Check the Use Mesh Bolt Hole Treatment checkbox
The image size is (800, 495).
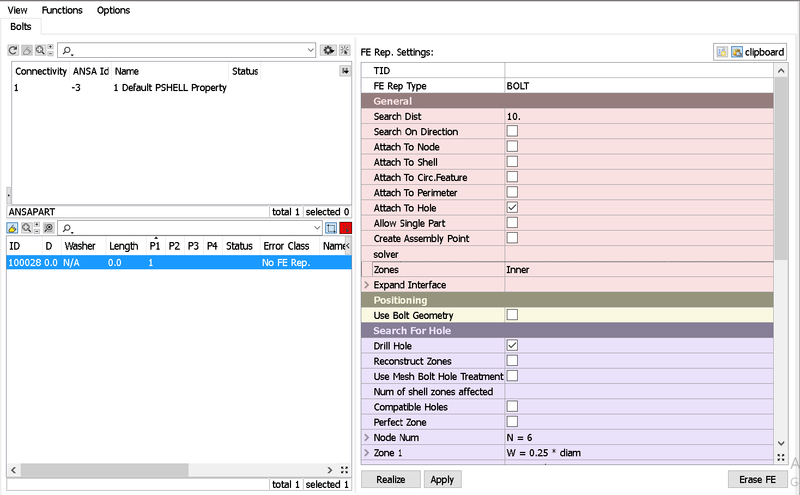point(512,376)
